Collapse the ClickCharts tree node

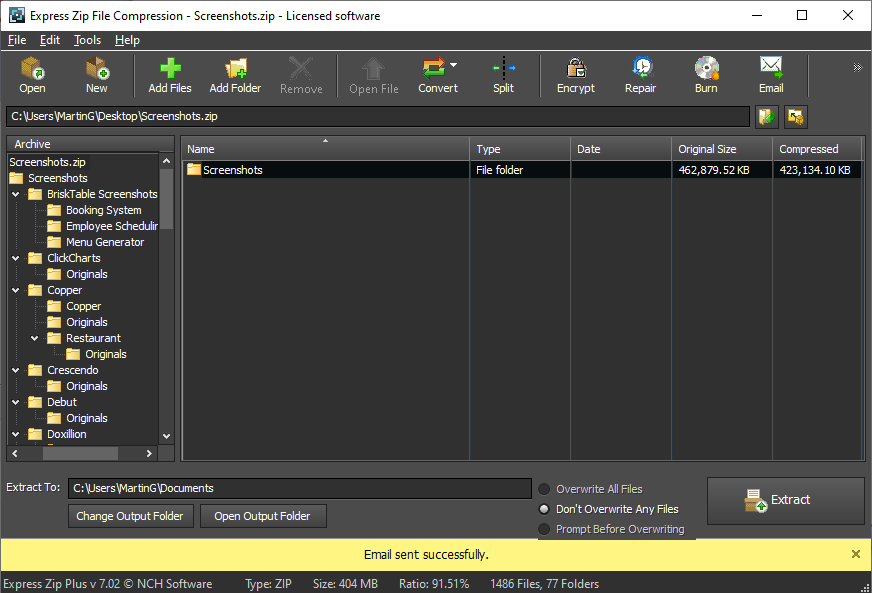(x=16, y=258)
